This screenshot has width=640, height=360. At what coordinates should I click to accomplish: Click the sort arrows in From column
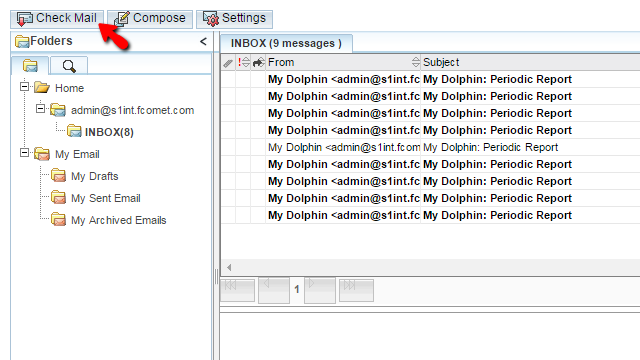[x=416, y=62]
